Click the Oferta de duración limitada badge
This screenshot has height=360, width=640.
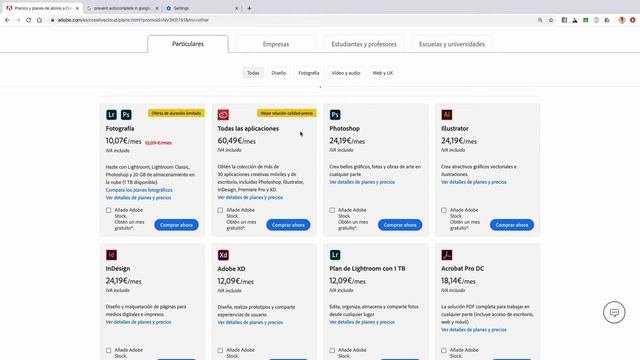coord(176,113)
